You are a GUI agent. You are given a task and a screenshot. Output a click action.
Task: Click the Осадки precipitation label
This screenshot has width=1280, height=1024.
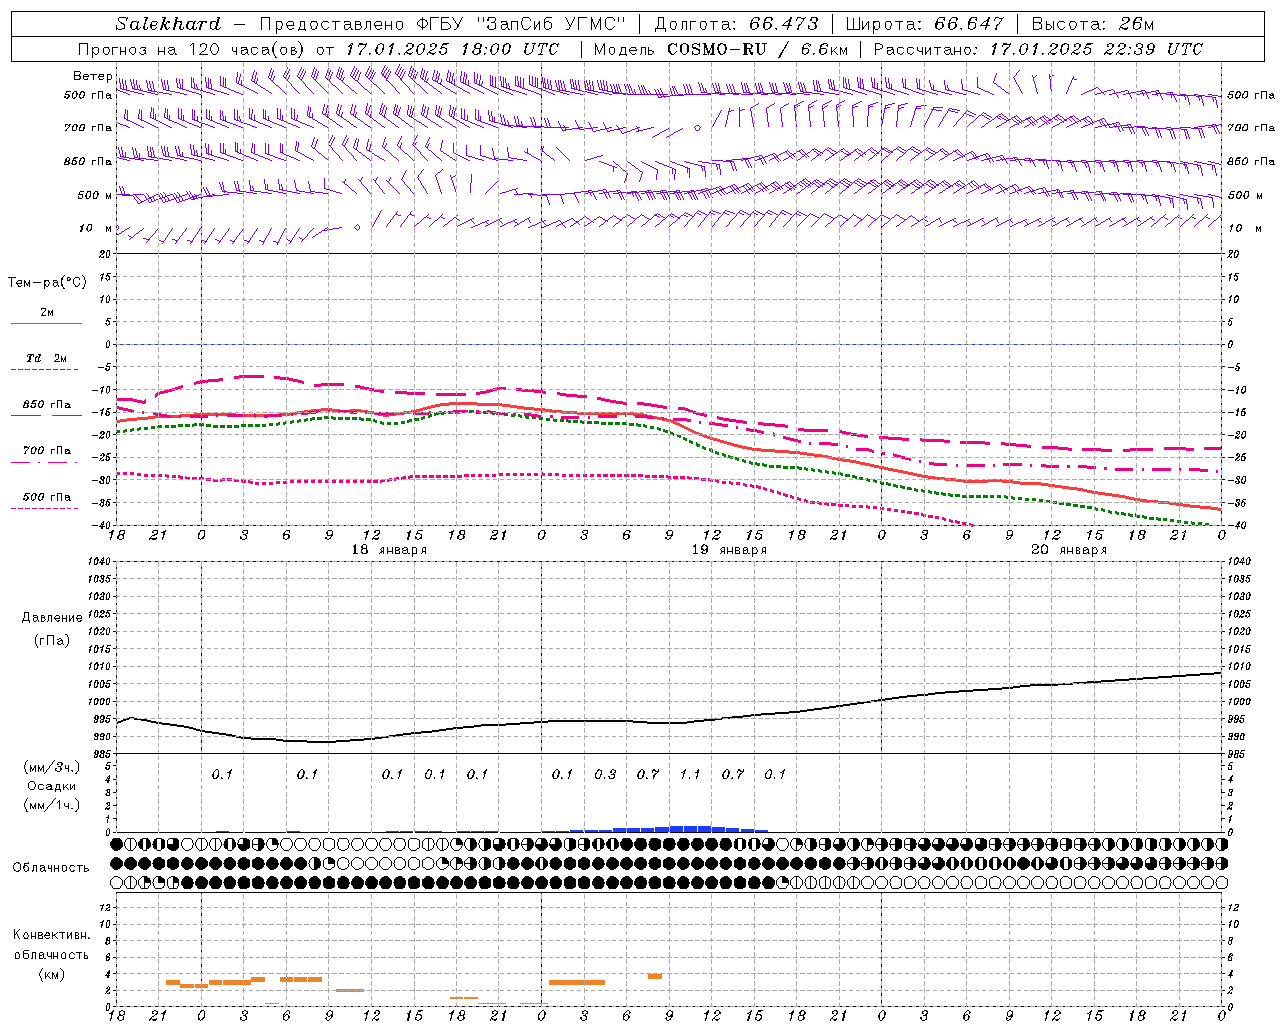[x=52, y=786]
